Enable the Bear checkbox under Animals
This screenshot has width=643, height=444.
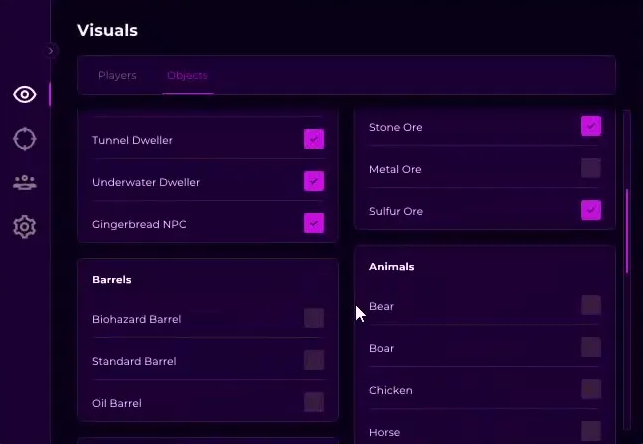pos(591,305)
